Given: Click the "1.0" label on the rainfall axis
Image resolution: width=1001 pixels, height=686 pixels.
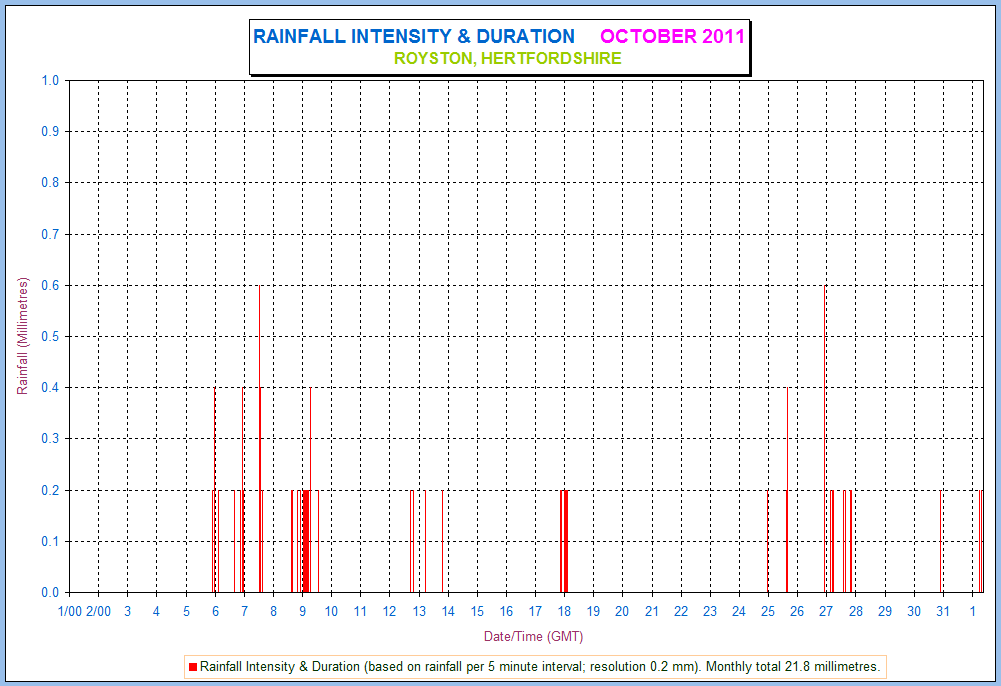Looking at the screenshot, I should tap(50, 81).
